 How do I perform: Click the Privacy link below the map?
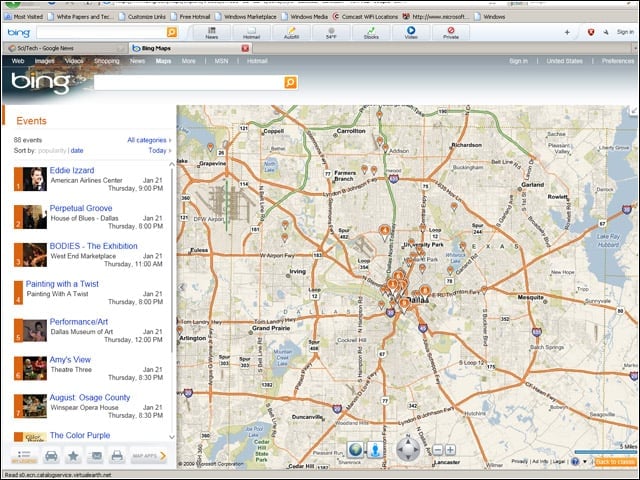pos(520,461)
